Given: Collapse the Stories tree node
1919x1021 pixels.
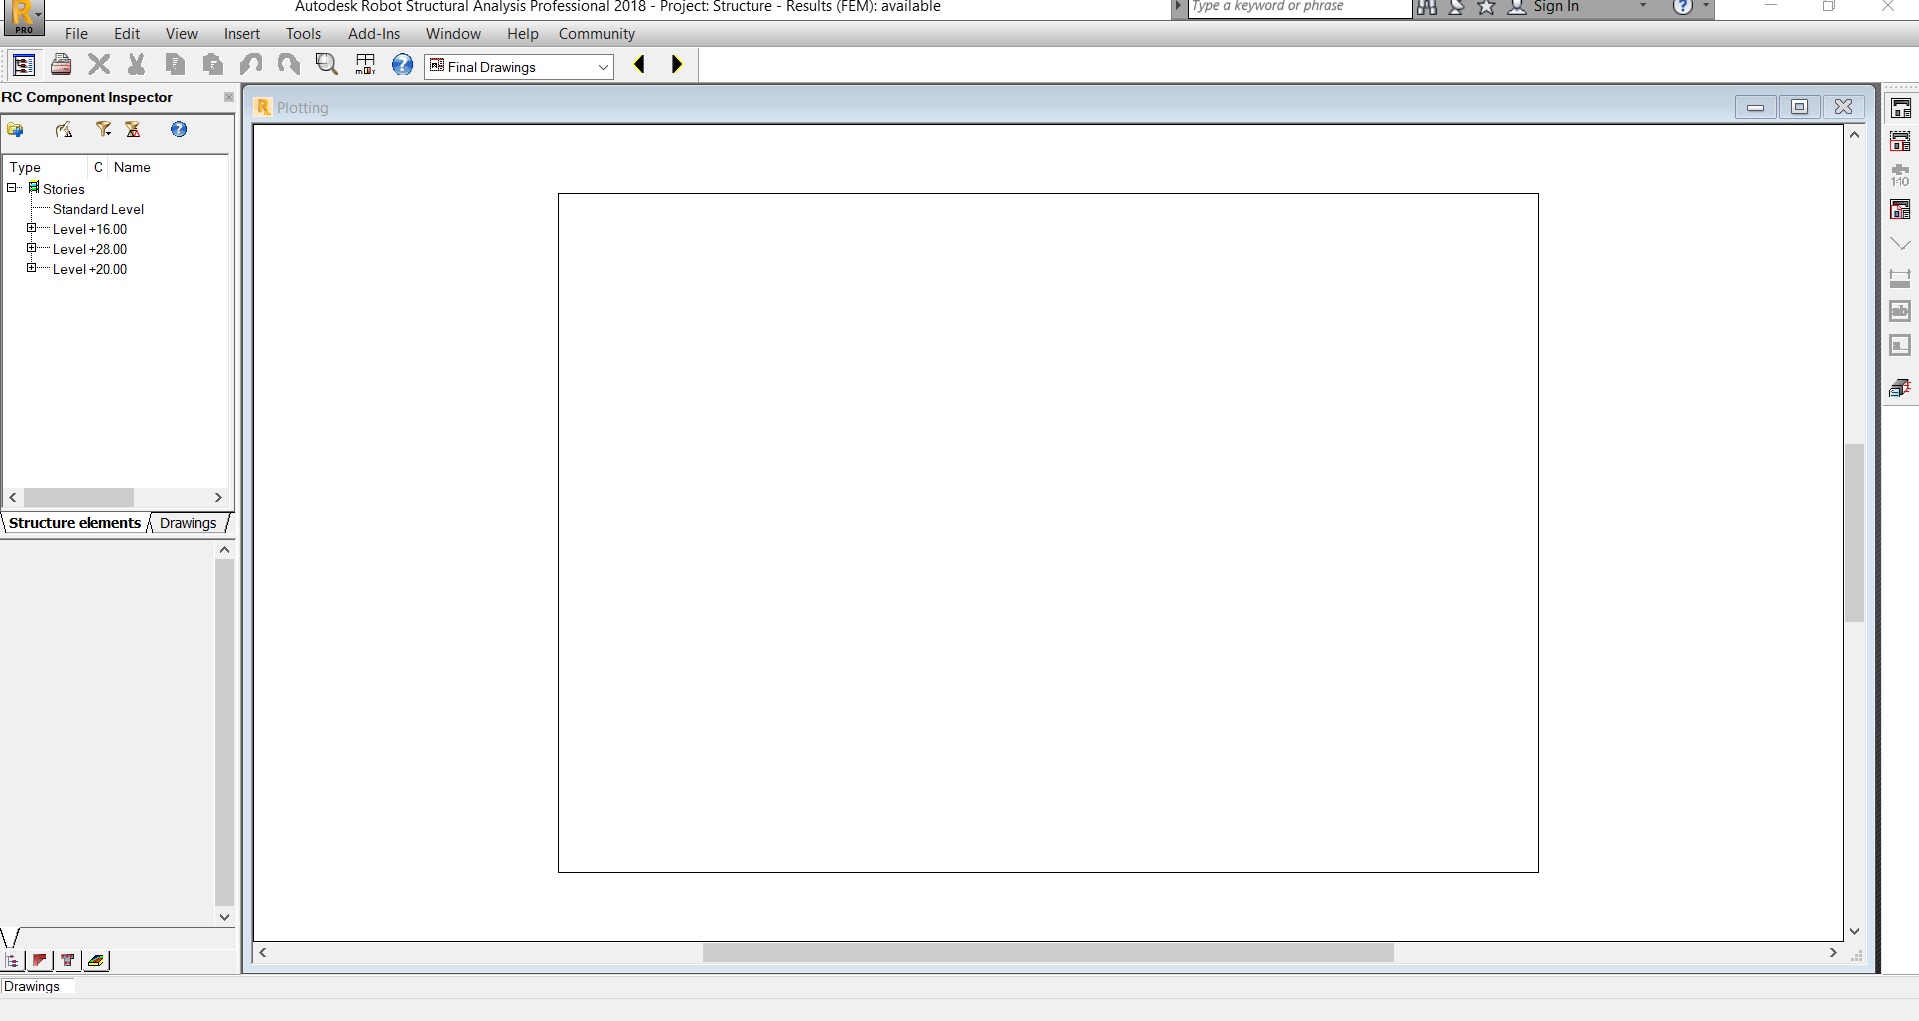Looking at the screenshot, I should tap(12, 188).
